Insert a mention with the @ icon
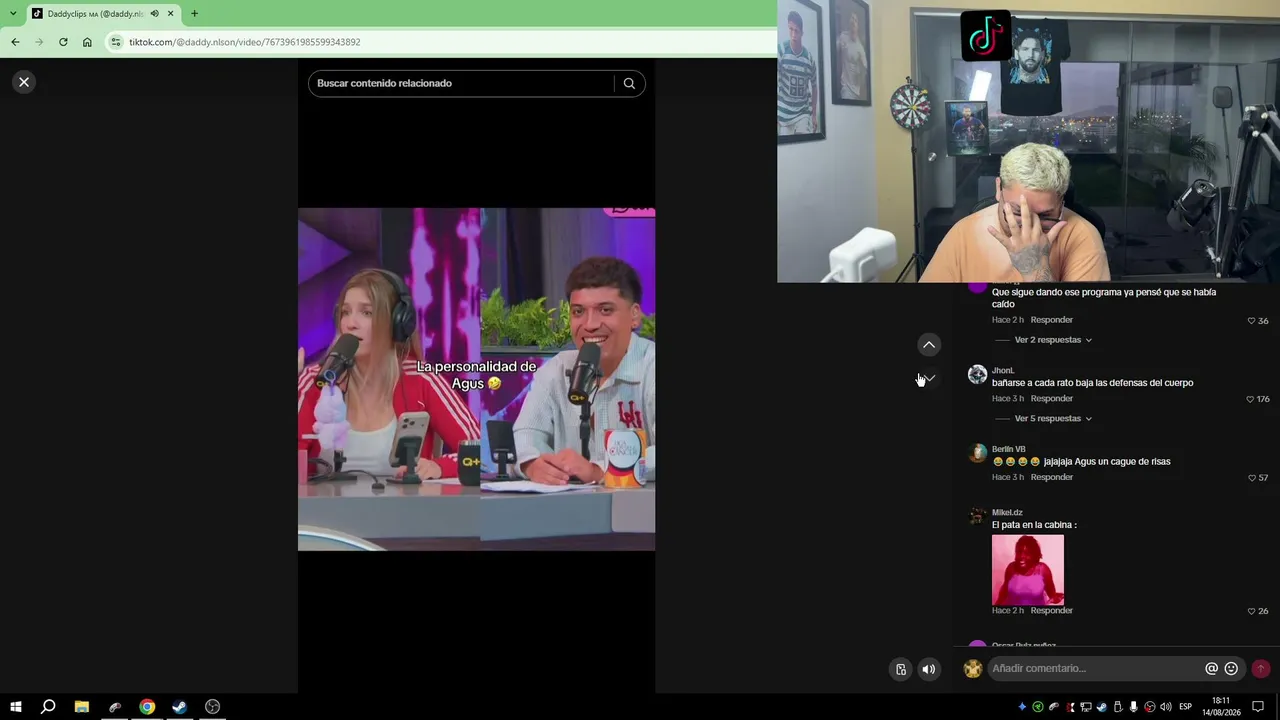This screenshot has height=720, width=1280. (x=1211, y=669)
